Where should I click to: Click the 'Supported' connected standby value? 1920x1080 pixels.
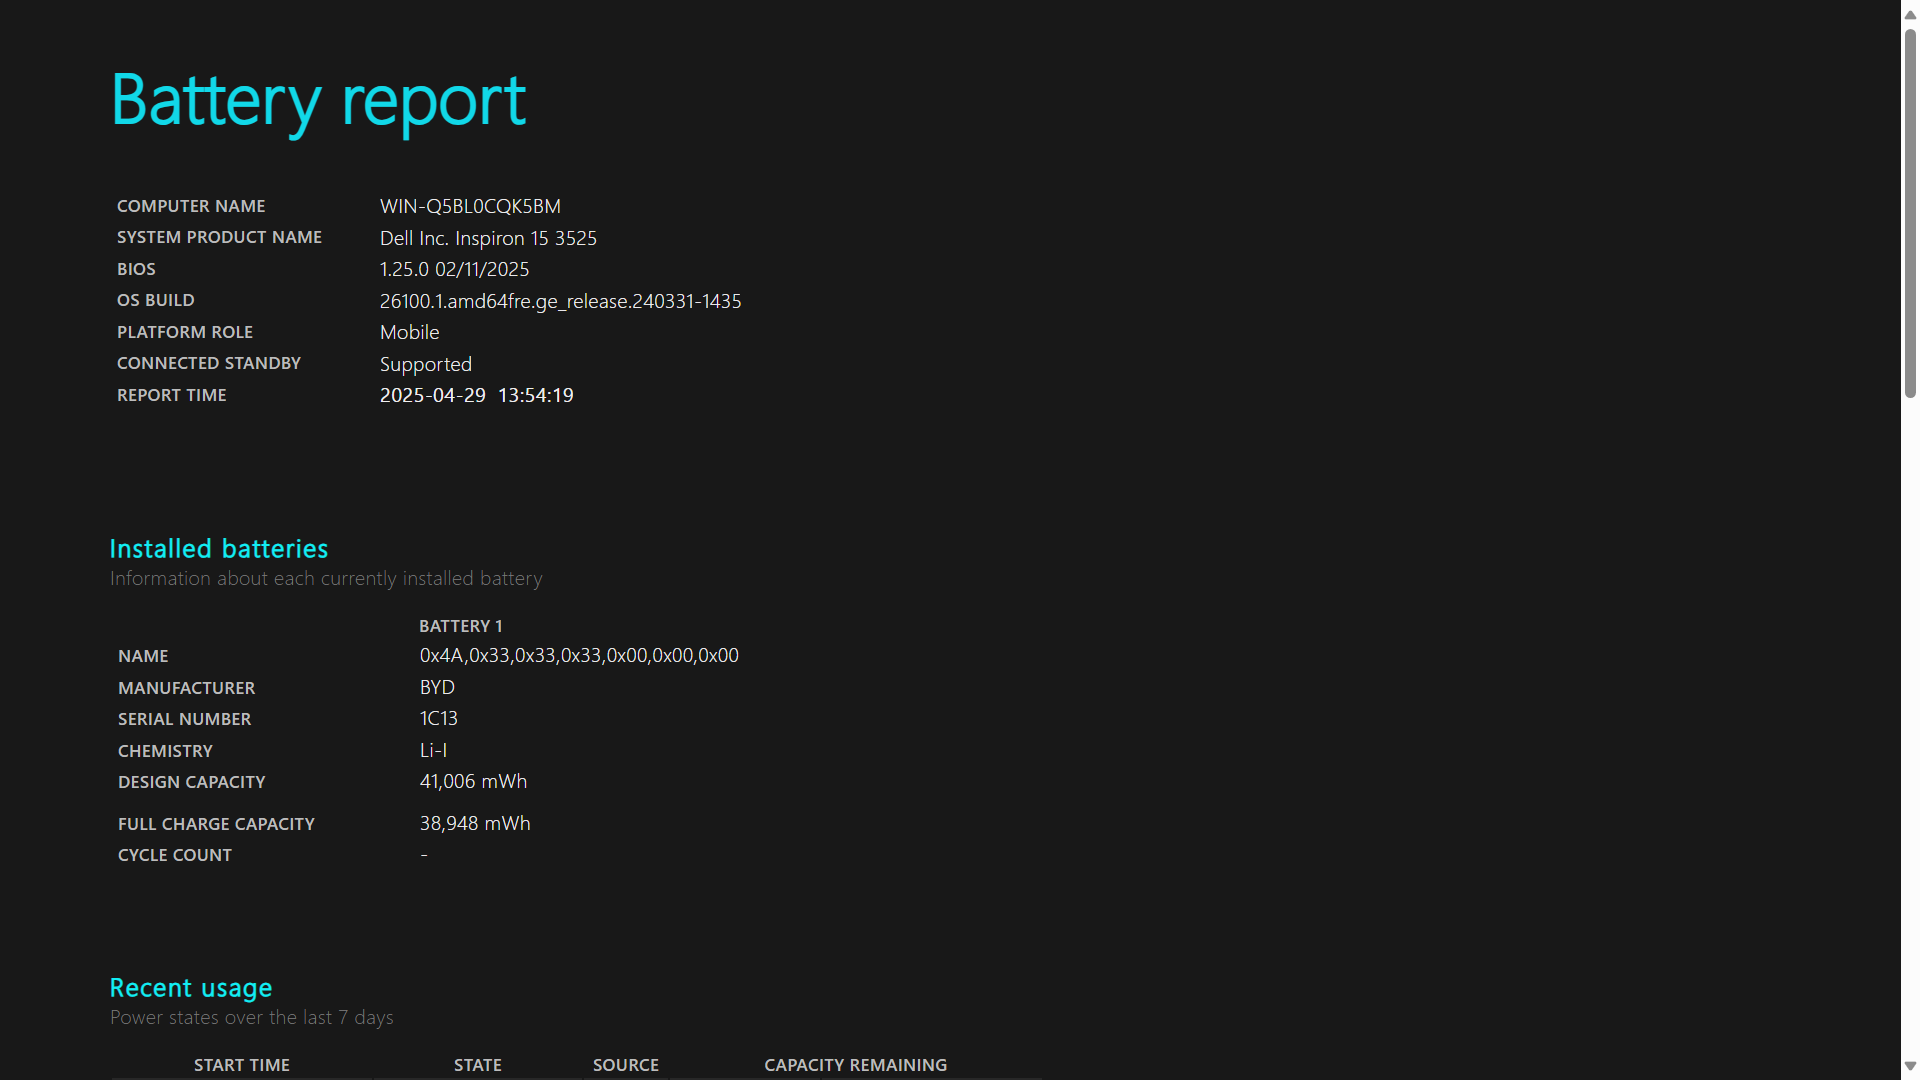click(x=425, y=364)
